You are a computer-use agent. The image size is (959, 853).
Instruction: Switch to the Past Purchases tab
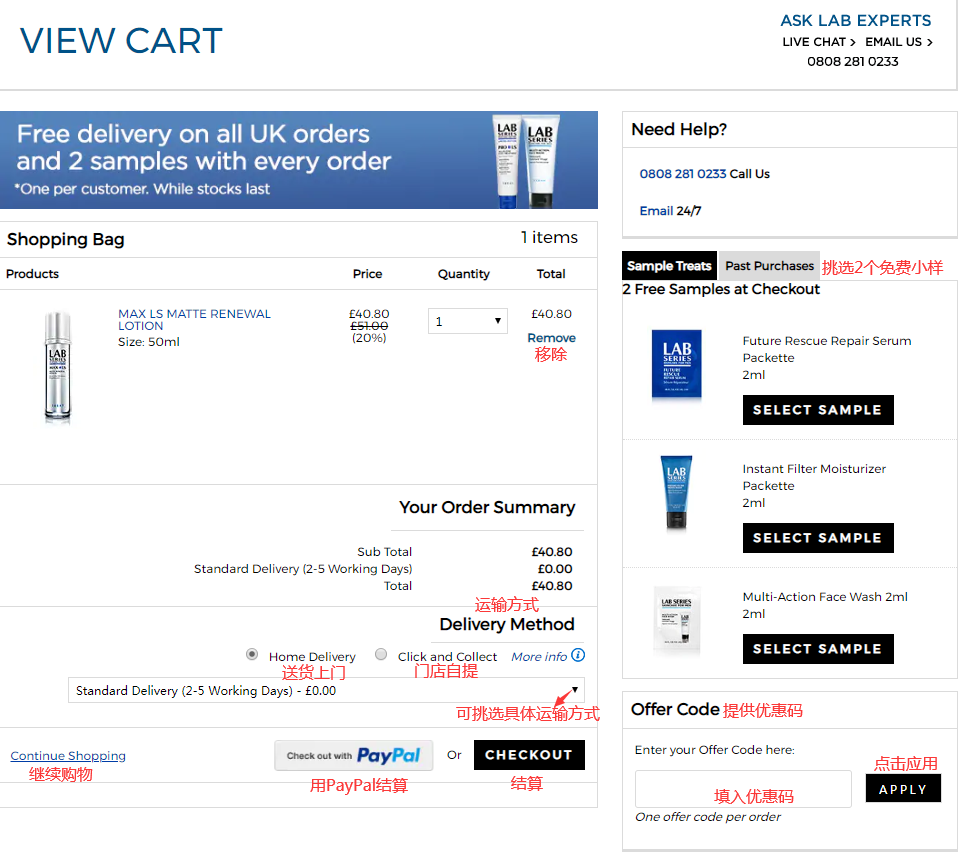coord(769,266)
